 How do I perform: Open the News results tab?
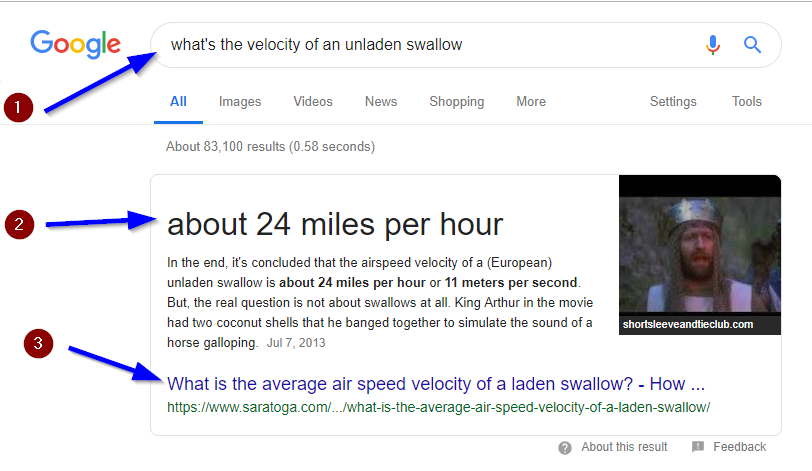point(381,101)
